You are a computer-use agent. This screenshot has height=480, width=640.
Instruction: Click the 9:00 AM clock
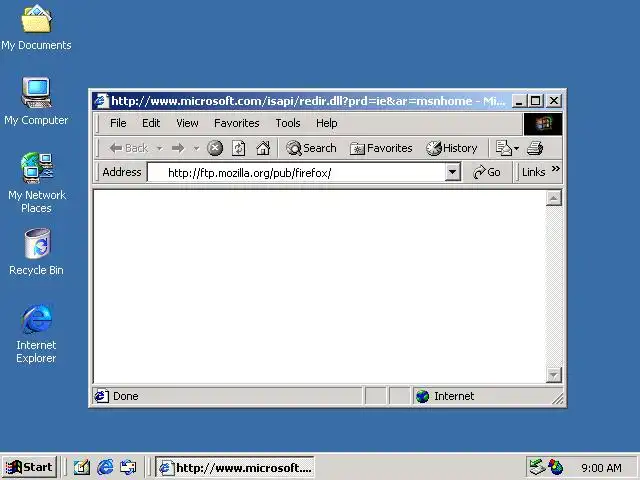(601, 468)
